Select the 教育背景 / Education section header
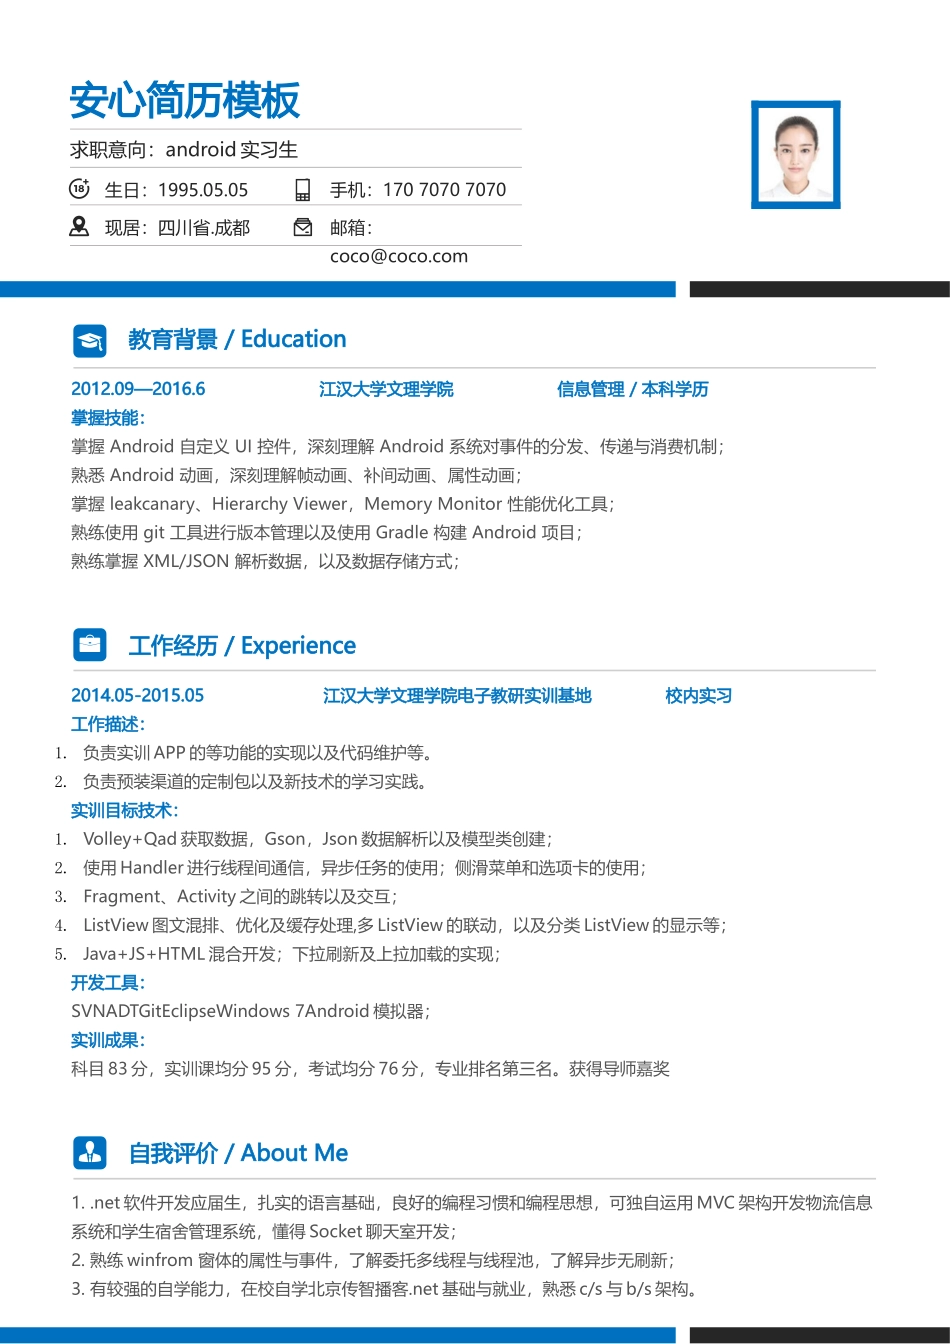The image size is (950, 1344). [x=237, y=340]
